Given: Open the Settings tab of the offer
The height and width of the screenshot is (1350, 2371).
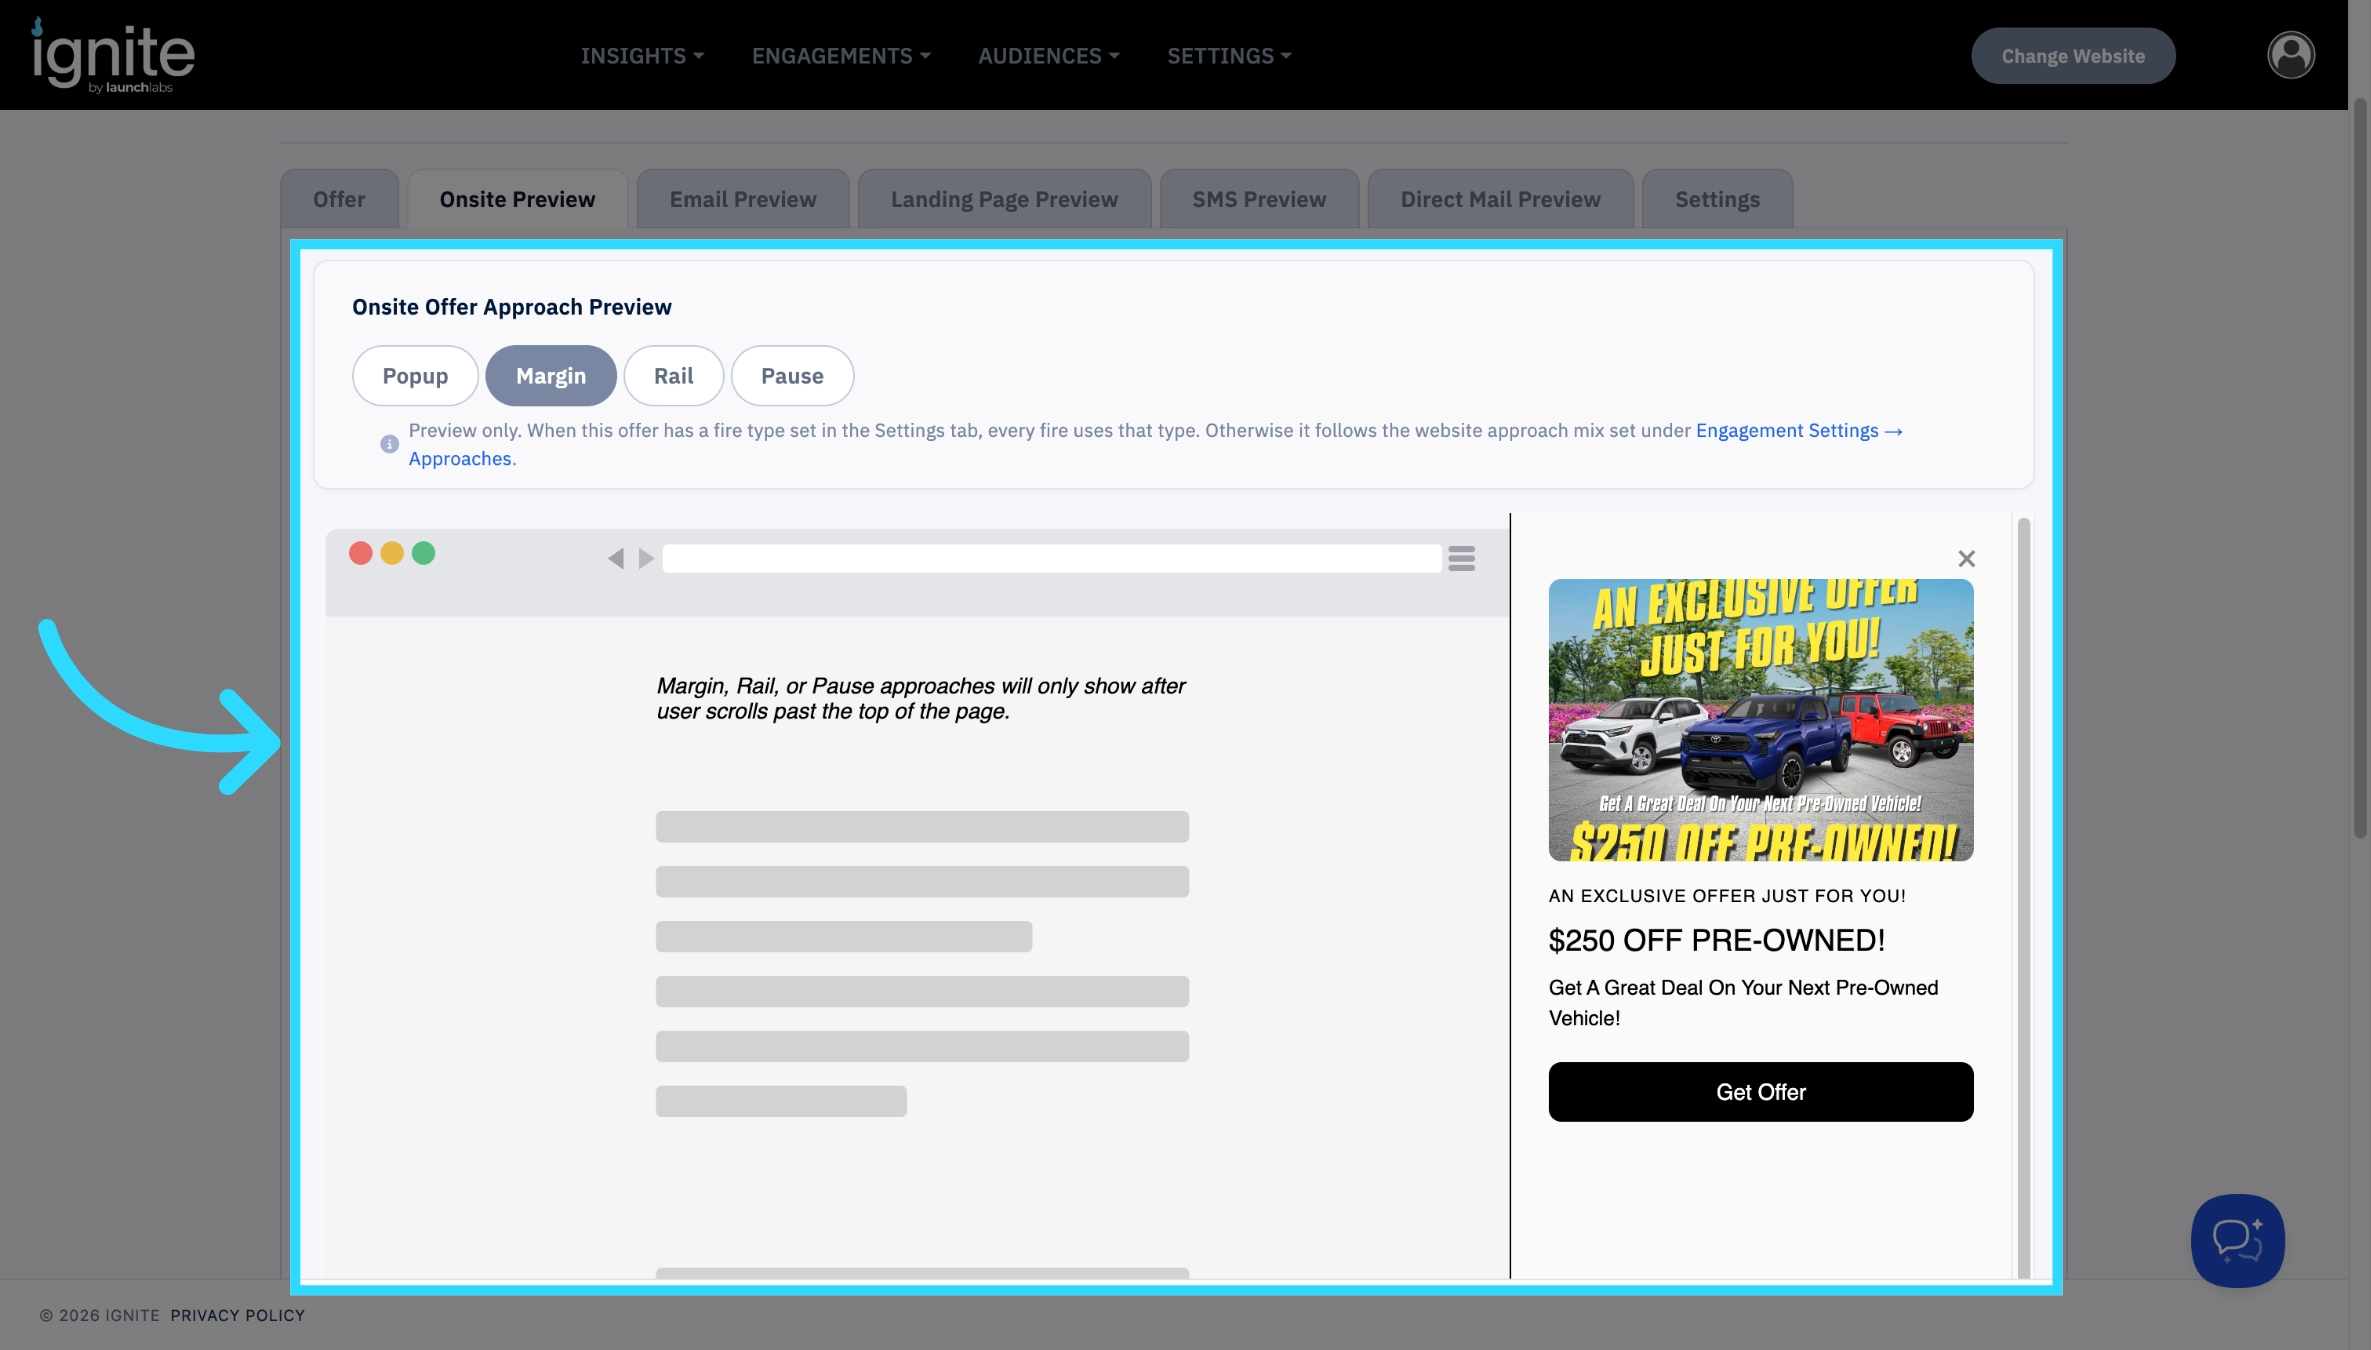Looking at the screenshot, I should coord(1717,199).
